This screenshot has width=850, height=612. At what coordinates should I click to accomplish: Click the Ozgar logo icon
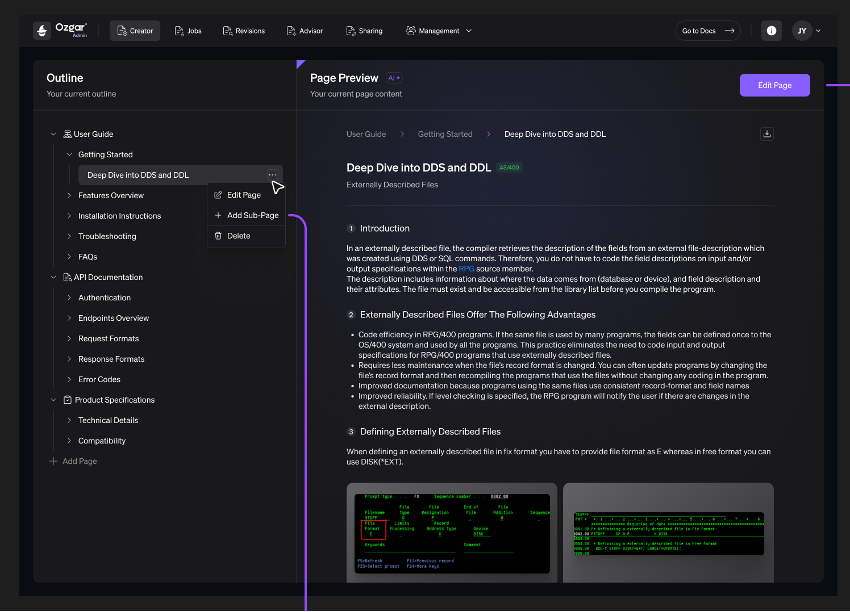[x=42, y=31]
